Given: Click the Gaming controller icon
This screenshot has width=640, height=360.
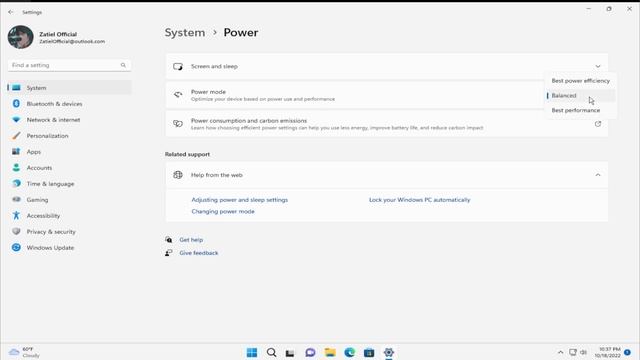Looking at the screenshot, I should (x=16, y=200).
